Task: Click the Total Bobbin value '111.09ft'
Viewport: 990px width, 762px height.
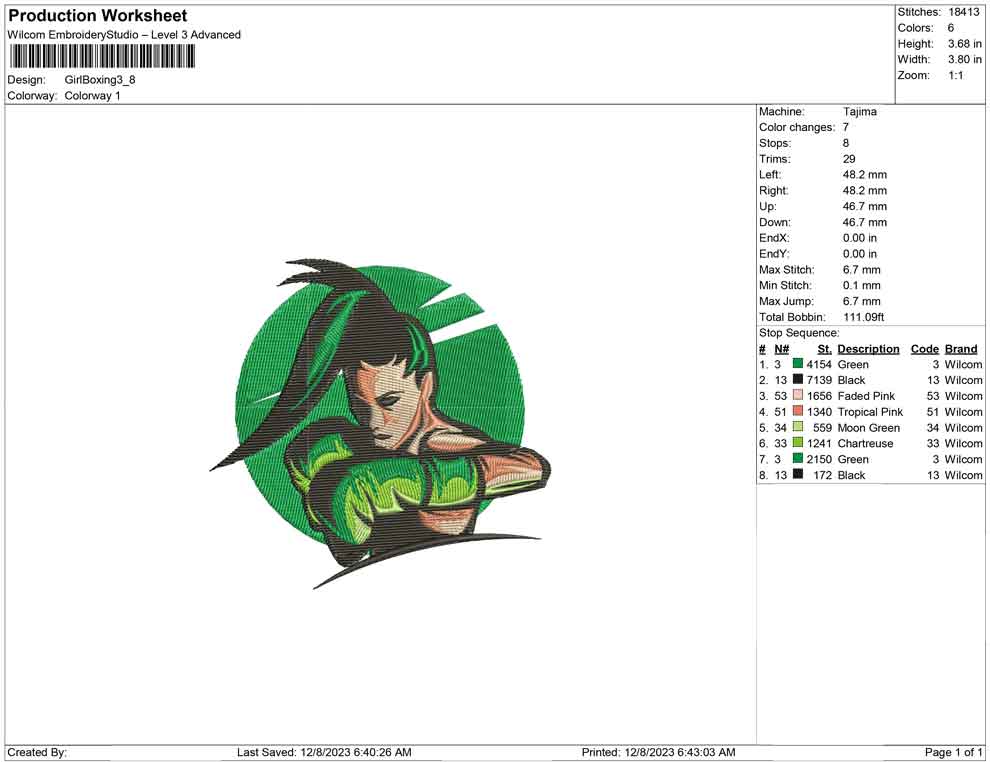Action: click(864, 317)
